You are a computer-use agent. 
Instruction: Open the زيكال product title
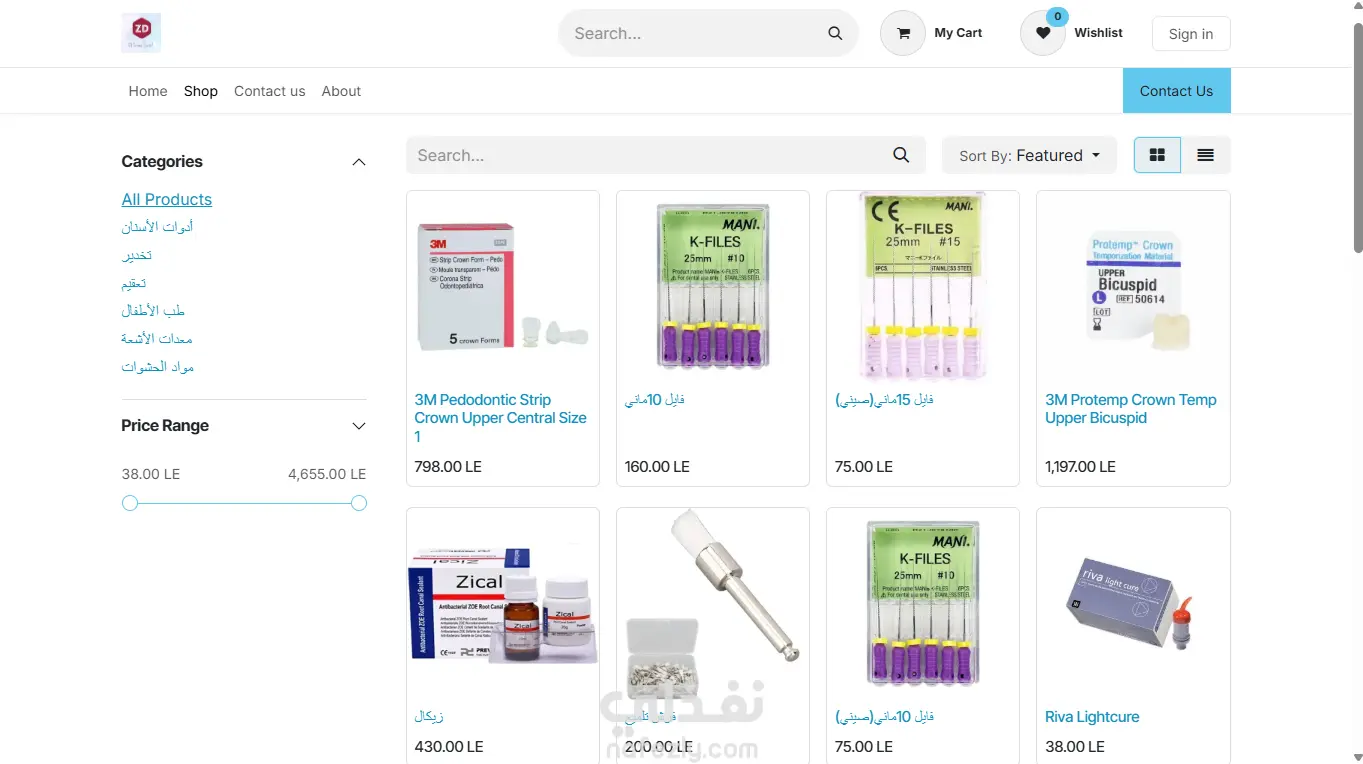[x=429, y=717]
